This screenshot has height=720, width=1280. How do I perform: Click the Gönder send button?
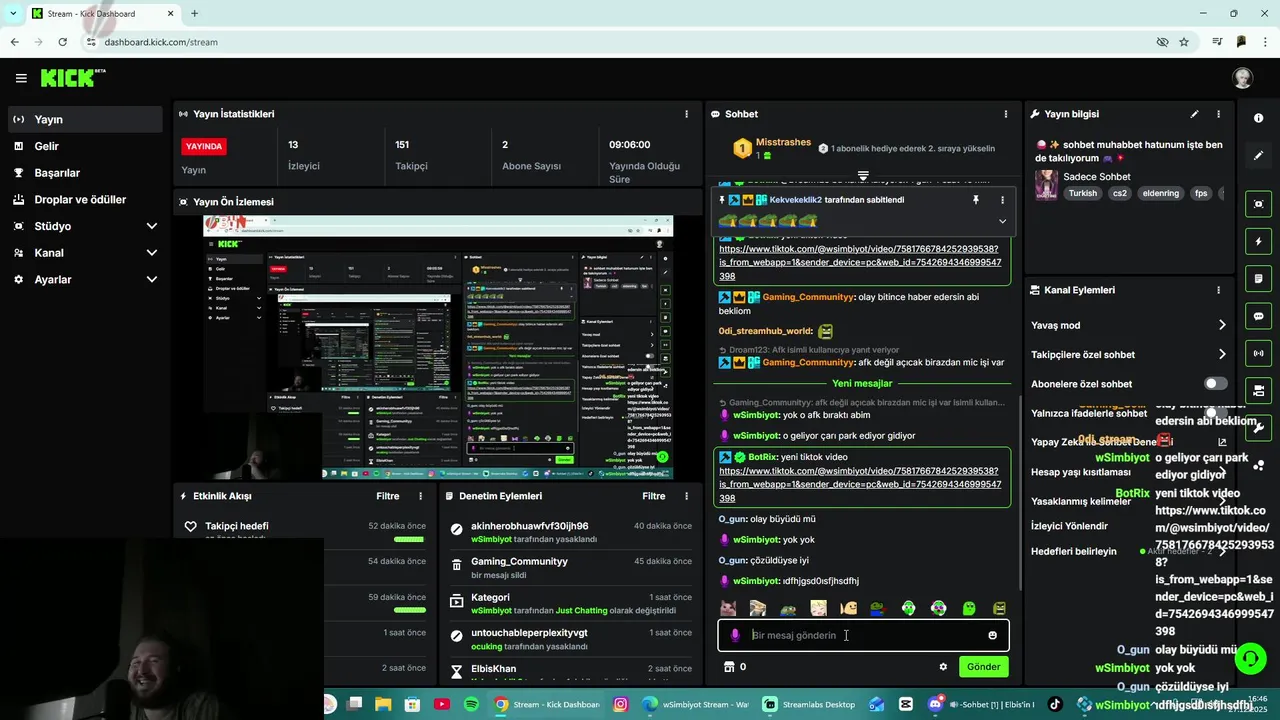click(x=983, y=667)
